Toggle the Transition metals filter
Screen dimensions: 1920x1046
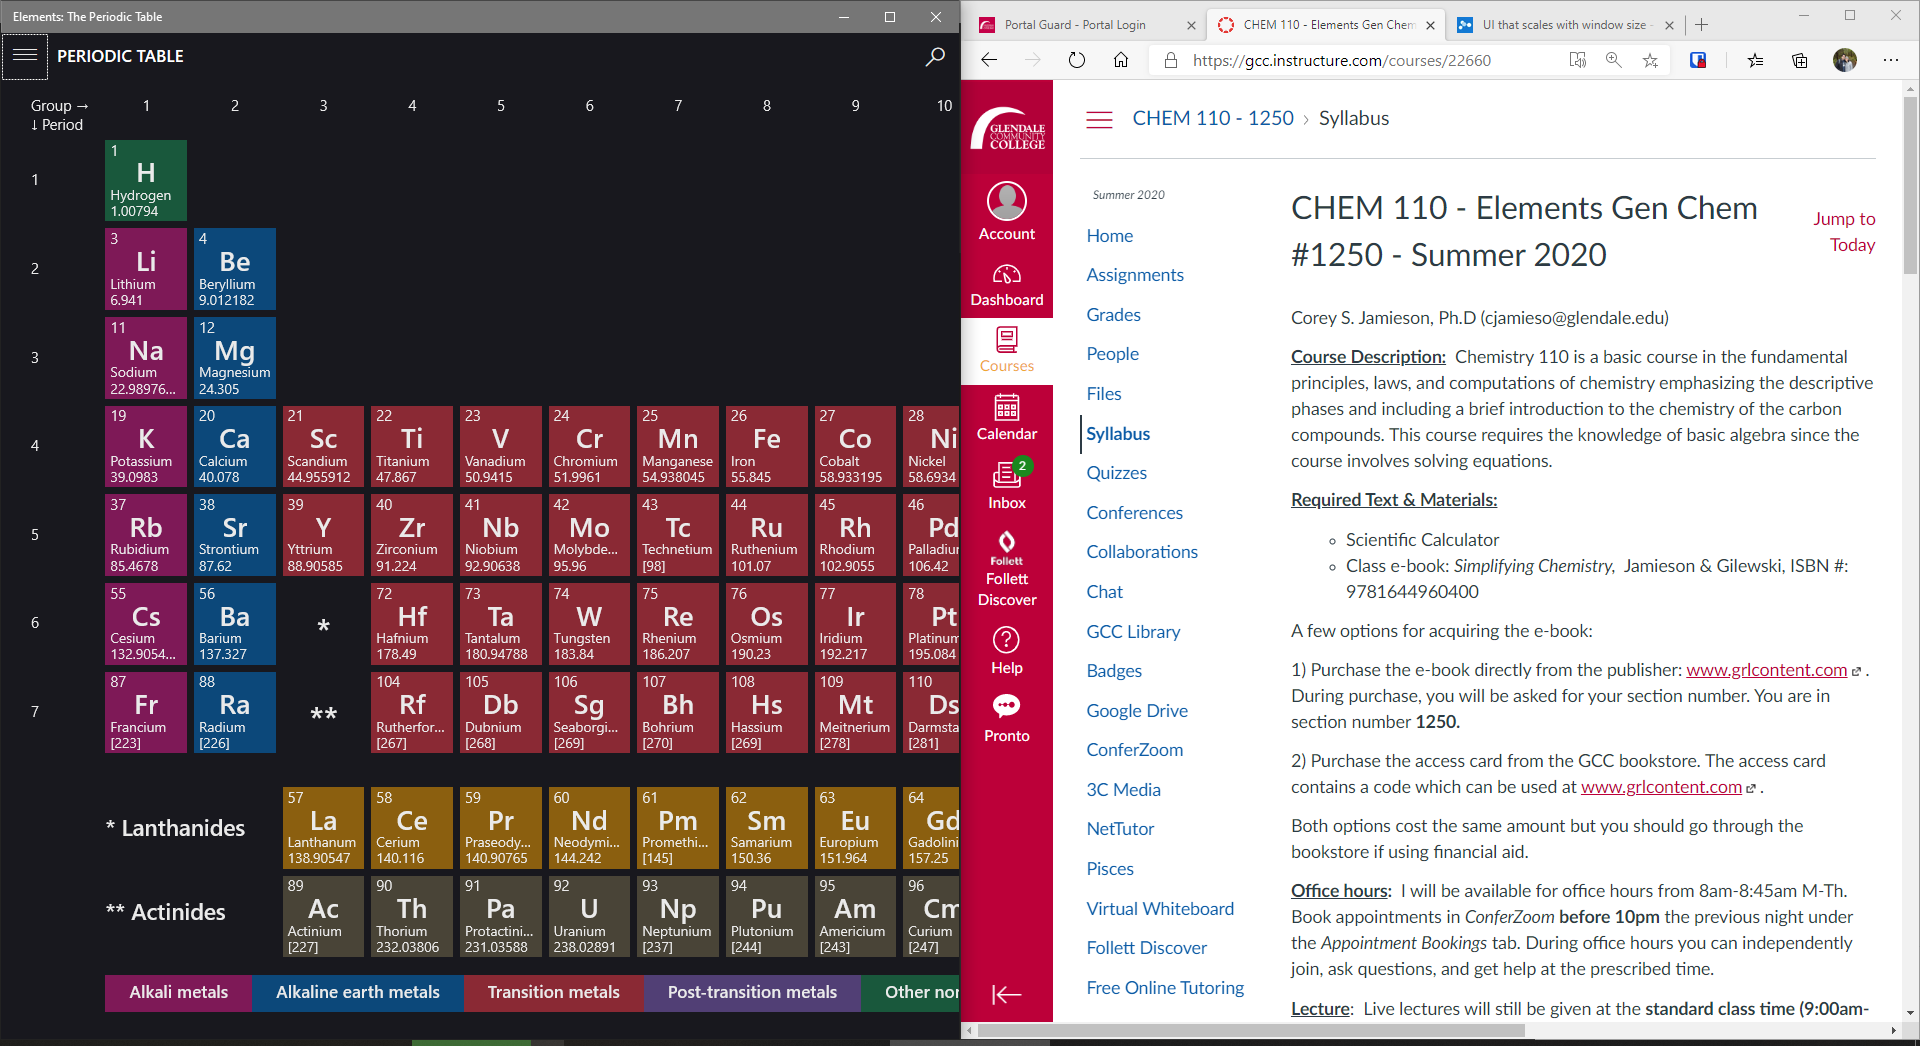[x=553, y=992]
